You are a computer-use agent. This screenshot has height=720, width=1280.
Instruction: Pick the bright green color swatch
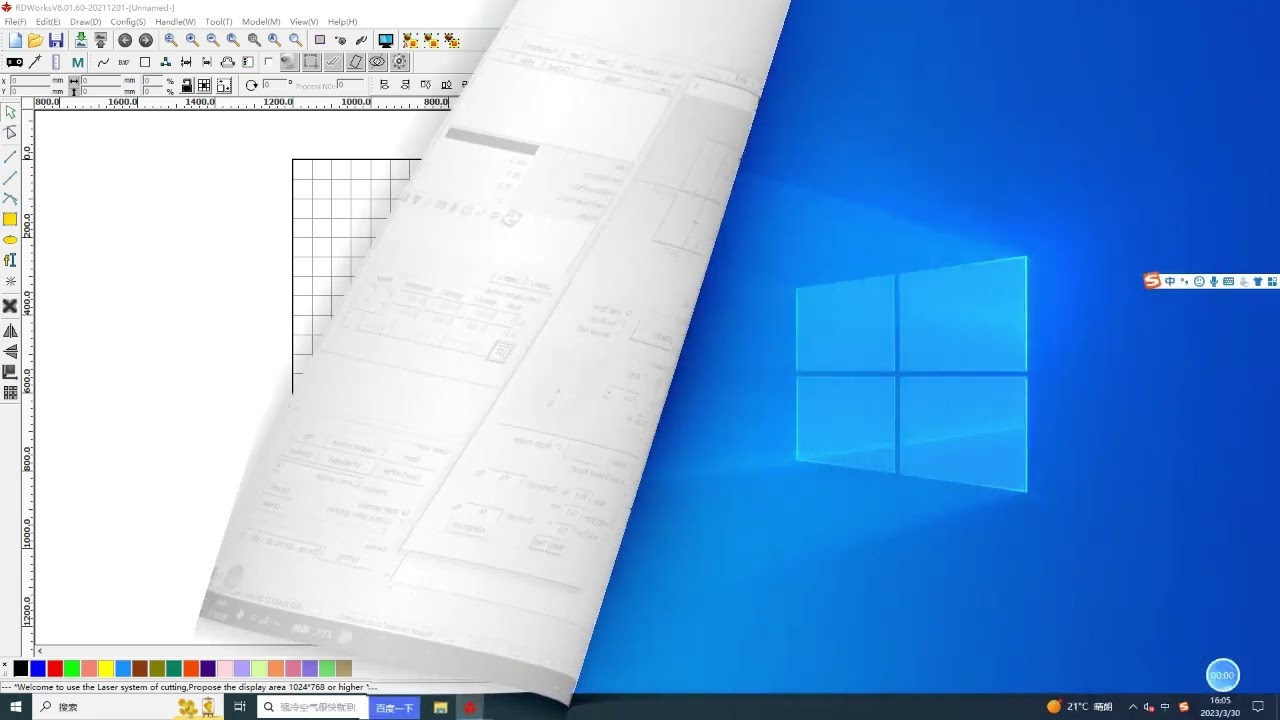click(72, 668)
